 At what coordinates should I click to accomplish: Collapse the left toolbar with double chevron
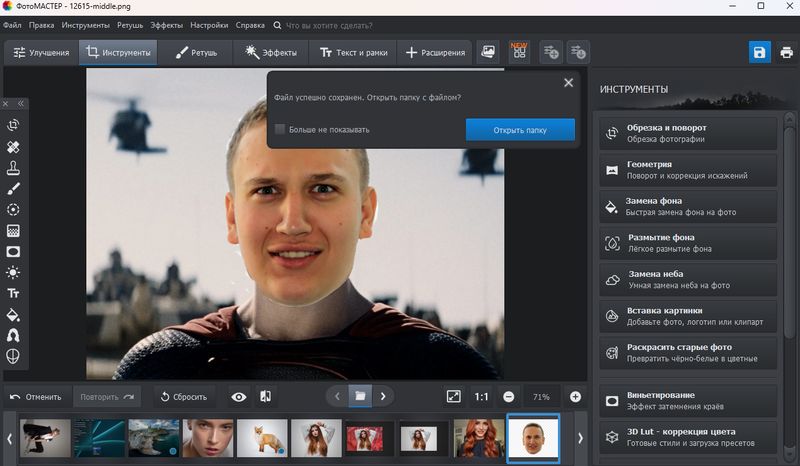pyautogui.click(x=21, y=103)
